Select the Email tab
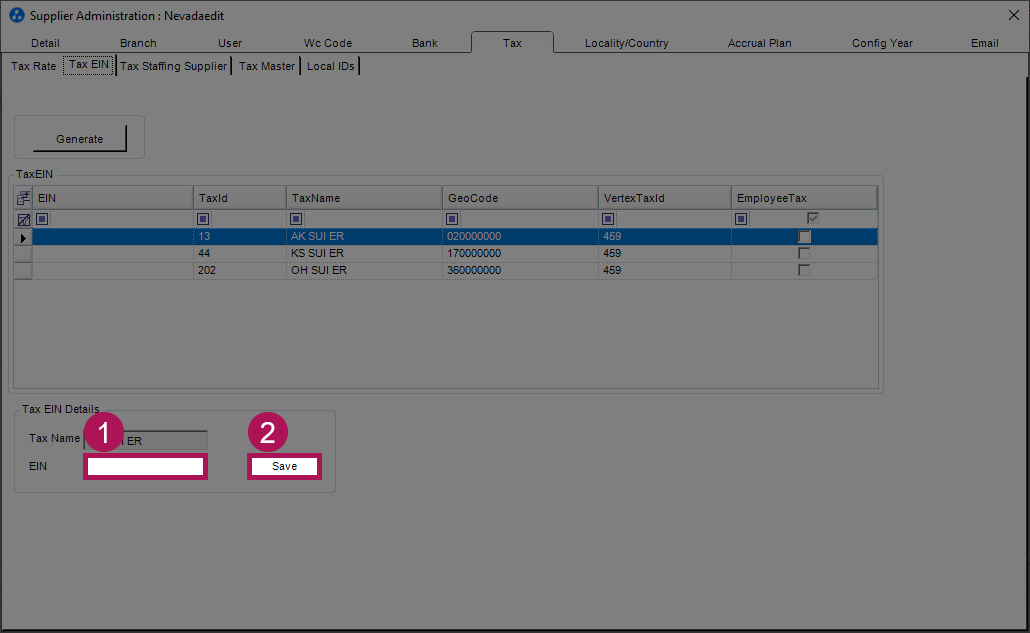 point(985,43)
